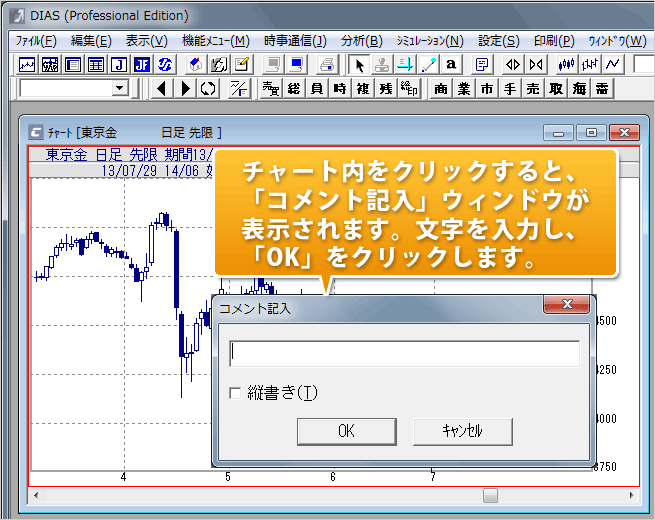This screenshot has height=520, width=655.
Task: Open the ファイル(F) menu
Action: [x=36, y=41]
